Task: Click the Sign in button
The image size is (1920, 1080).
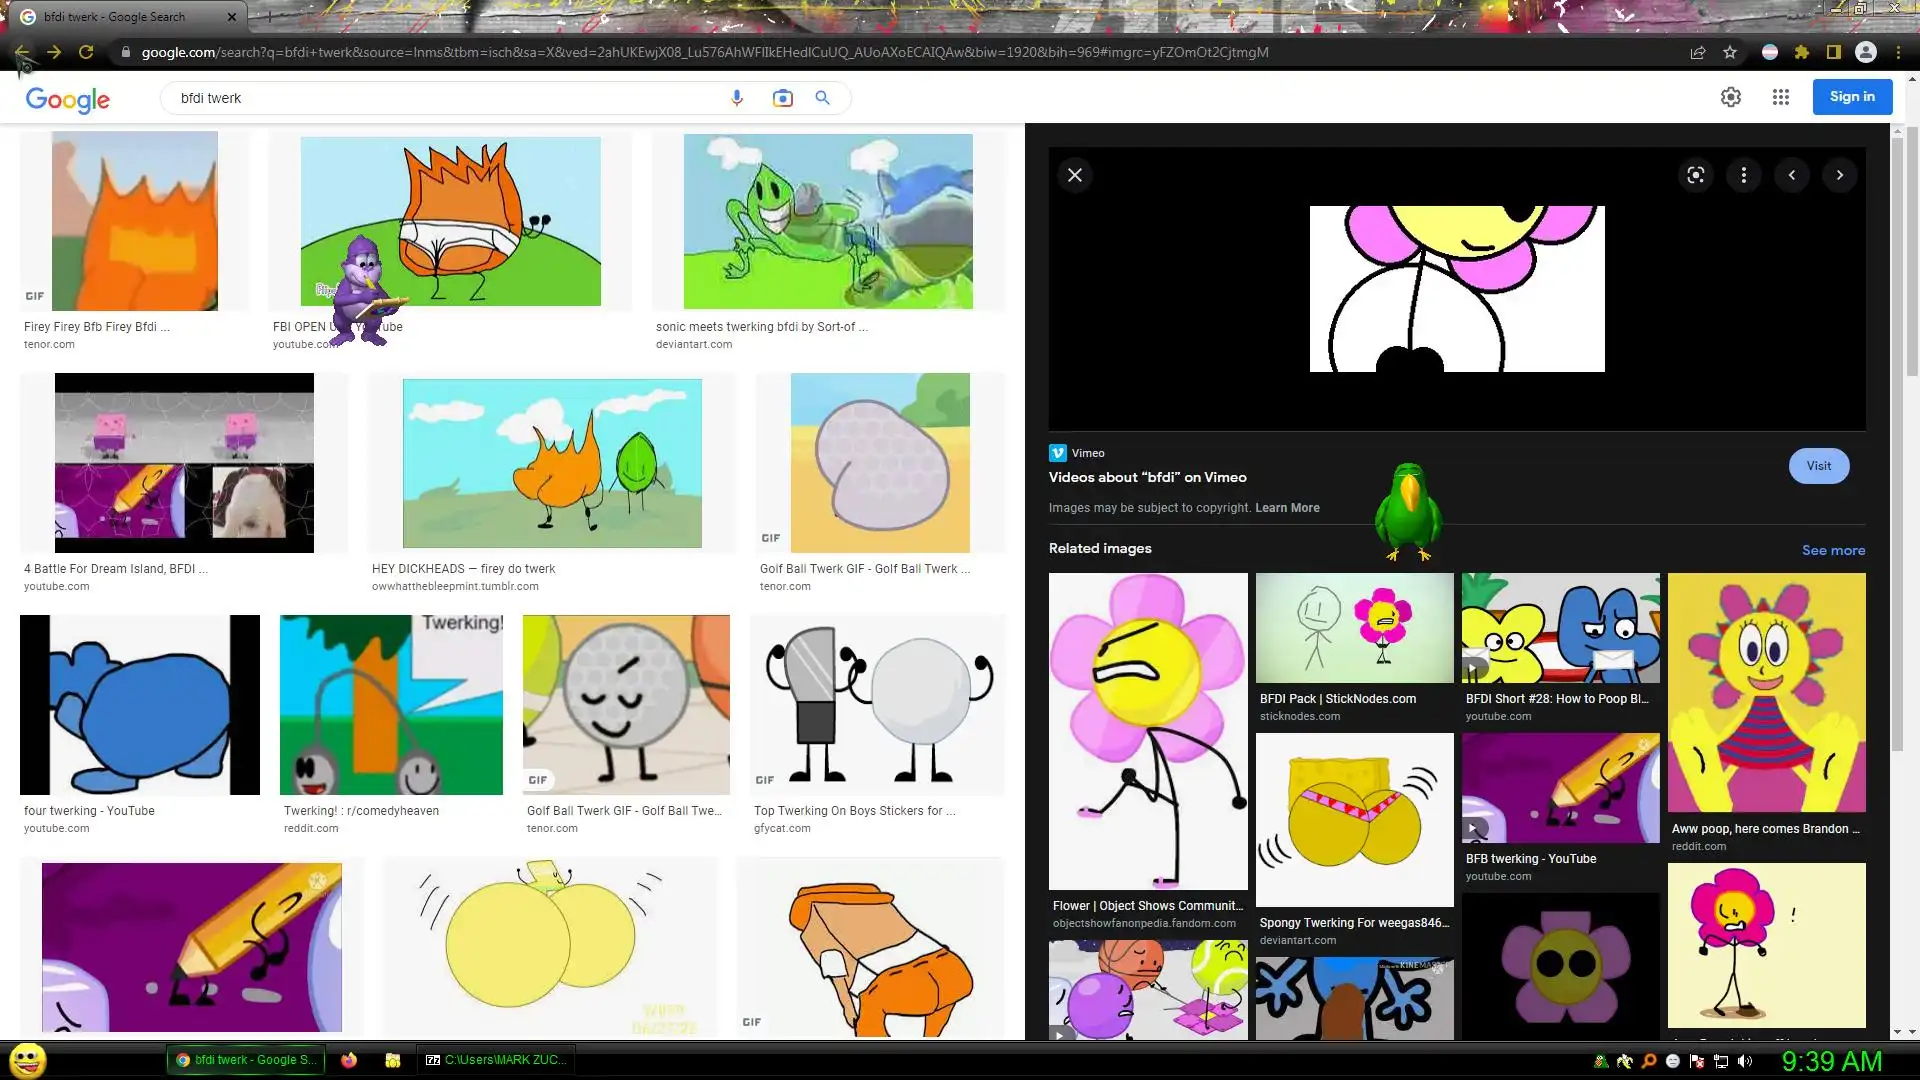Action: coord(1852,97)
